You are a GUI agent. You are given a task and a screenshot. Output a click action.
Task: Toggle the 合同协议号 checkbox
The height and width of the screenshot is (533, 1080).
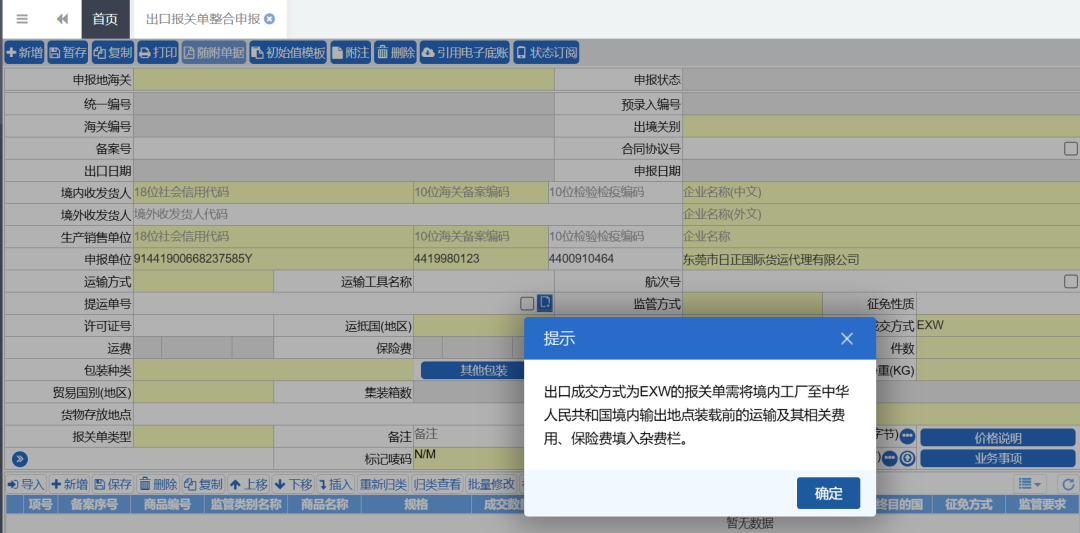pyautogui.click(x=1070, y=149)
